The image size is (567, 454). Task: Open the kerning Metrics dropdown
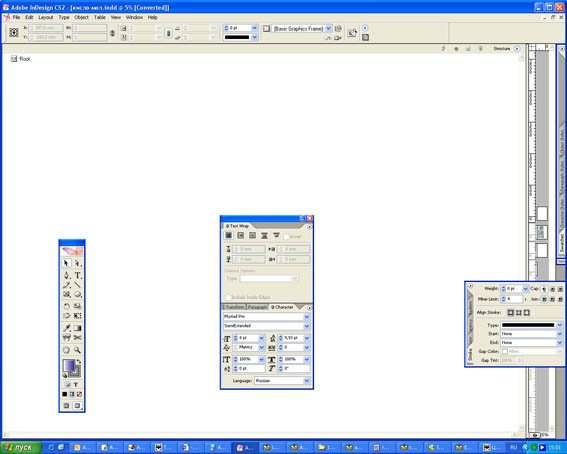click(x=261, y=347)
